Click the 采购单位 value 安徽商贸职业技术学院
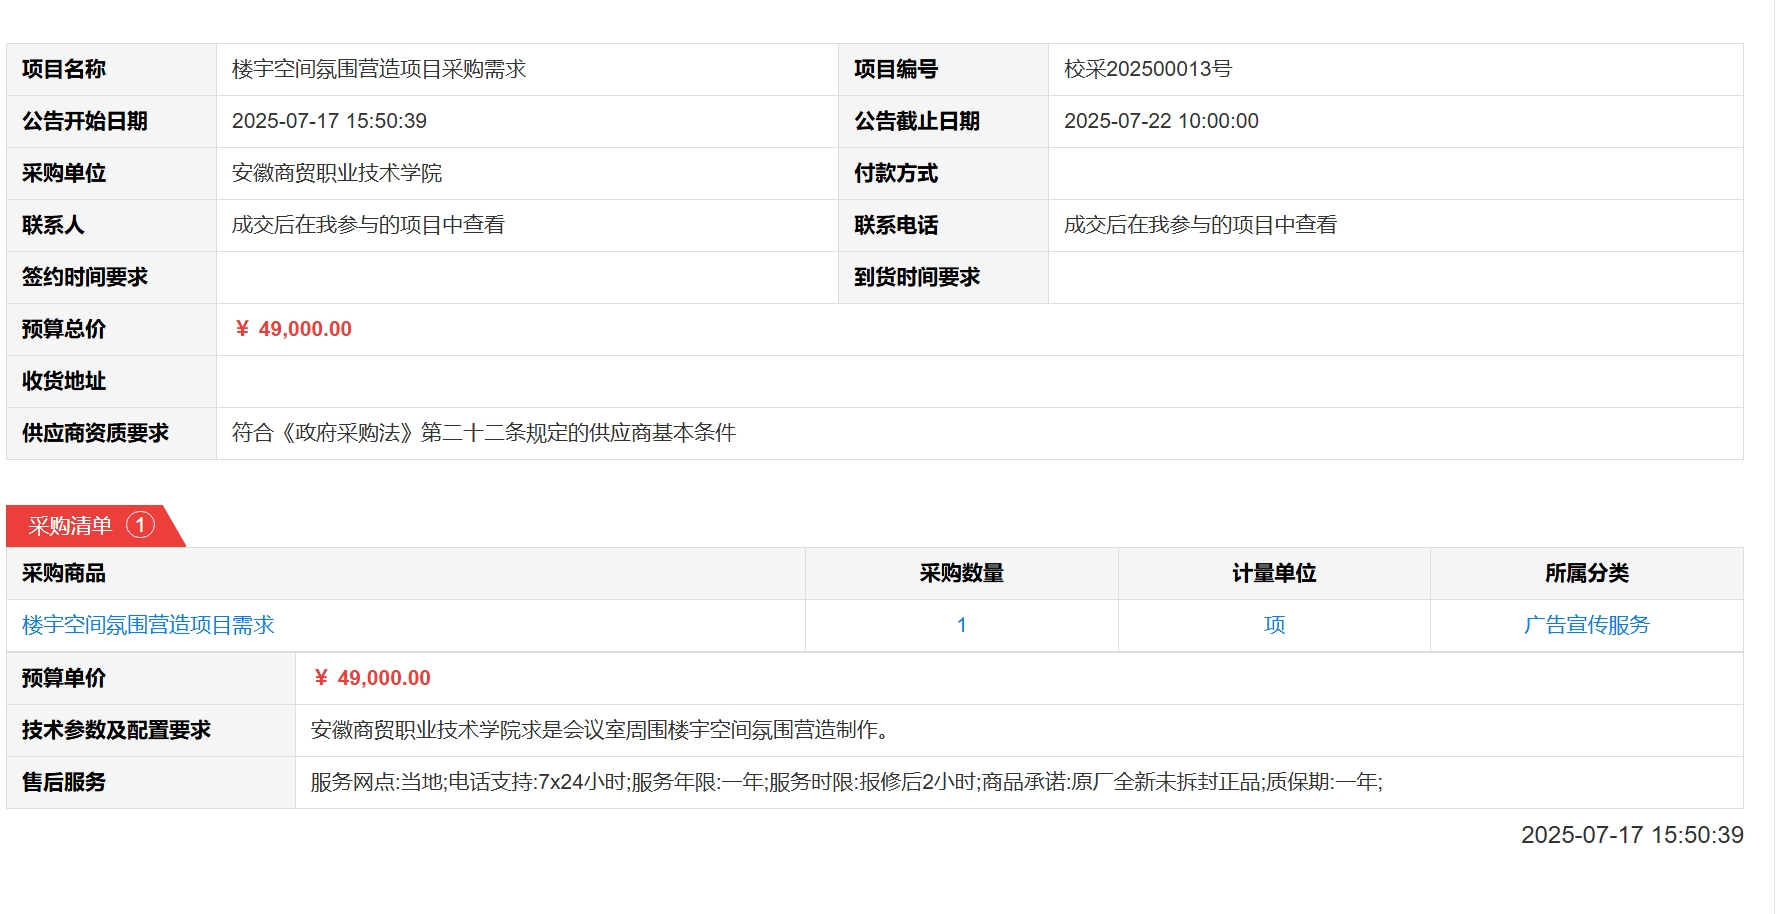1784x914 pixels. 337,173
